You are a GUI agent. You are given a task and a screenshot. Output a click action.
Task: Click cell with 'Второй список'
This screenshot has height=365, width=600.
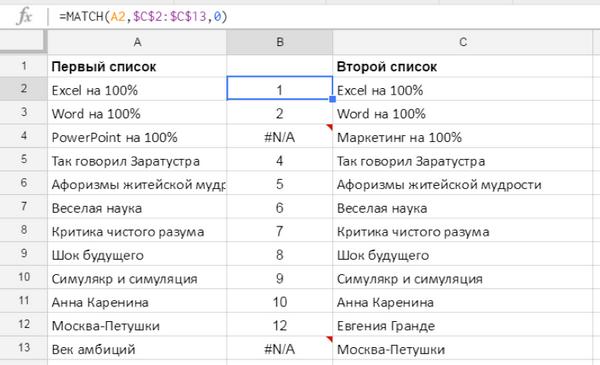click(x=463, y=66)
